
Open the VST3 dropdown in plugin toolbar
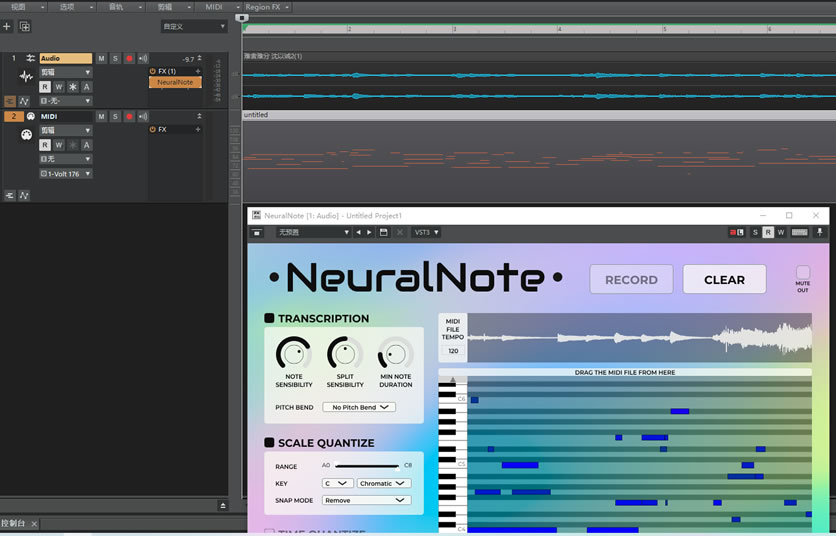pos(427,233)
